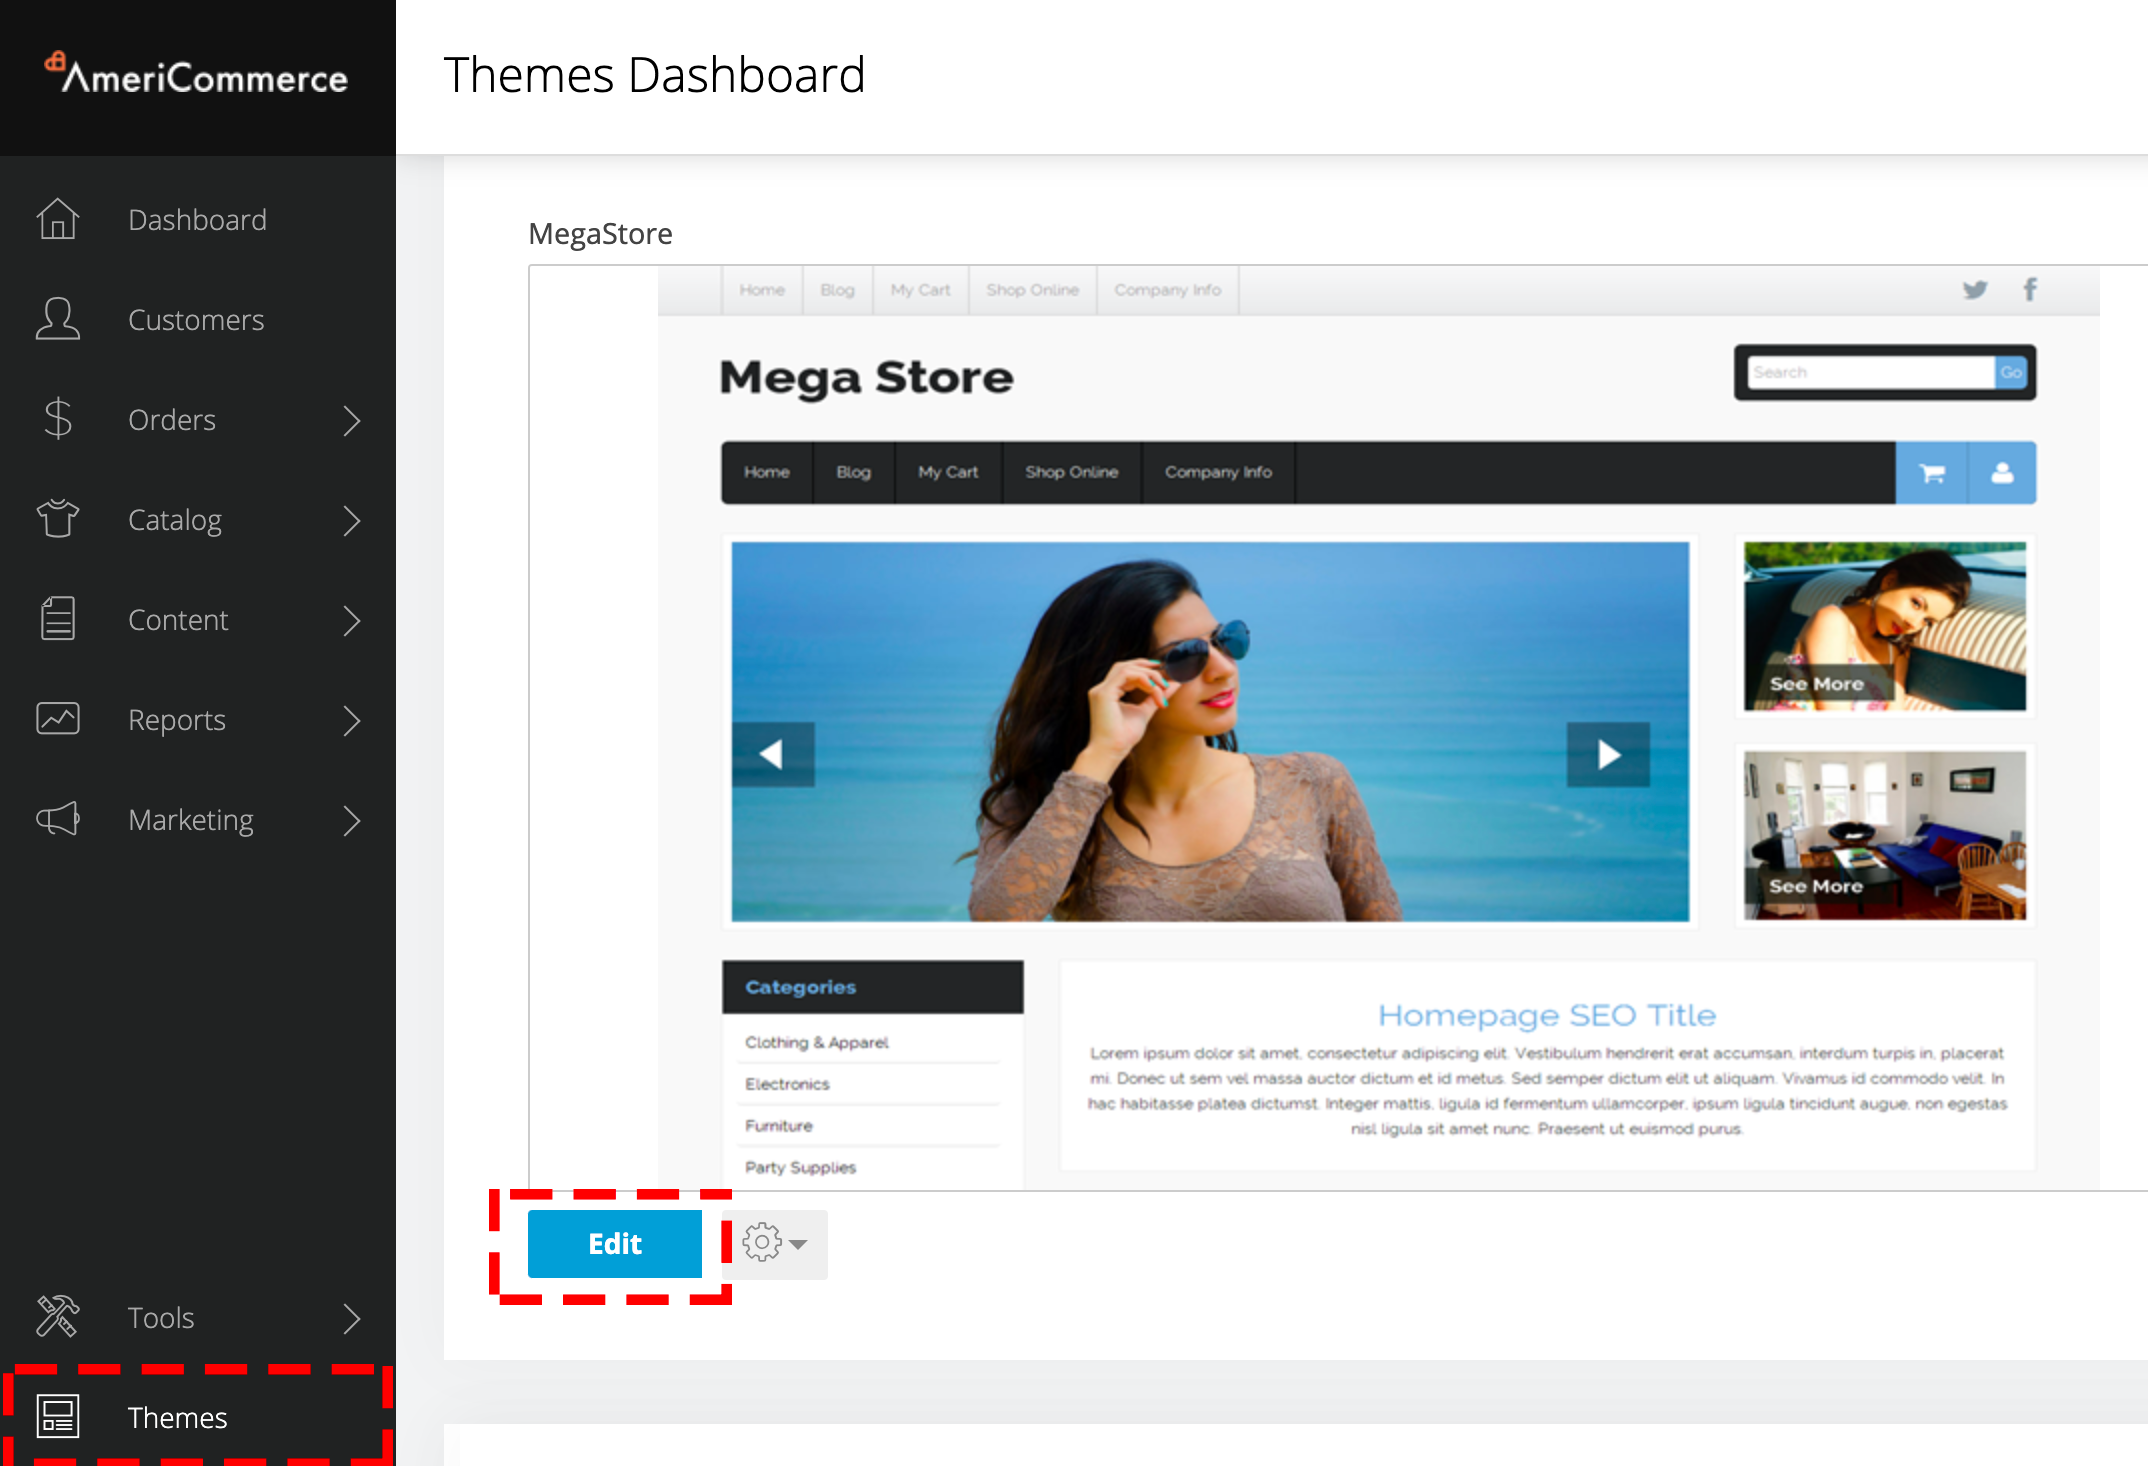This screenshot has height=1466, width=2148.
Task: Click the car photo See More thumbnail
Action: click(x=1885, y=626)
